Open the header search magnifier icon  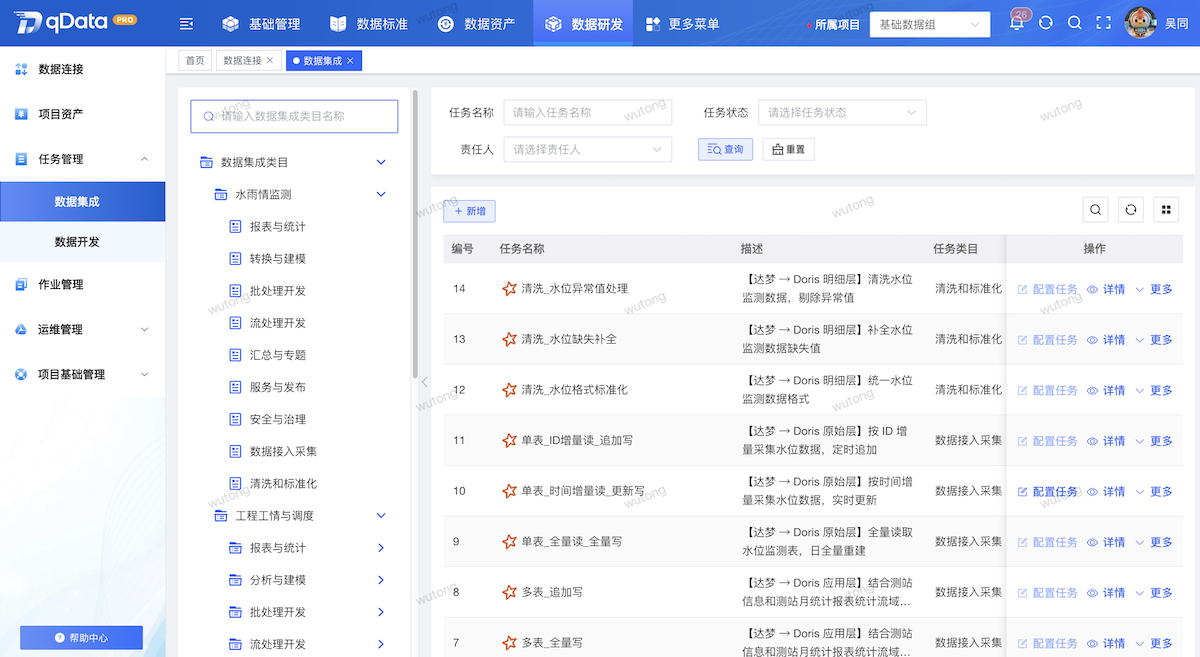tap(1075, 23)
